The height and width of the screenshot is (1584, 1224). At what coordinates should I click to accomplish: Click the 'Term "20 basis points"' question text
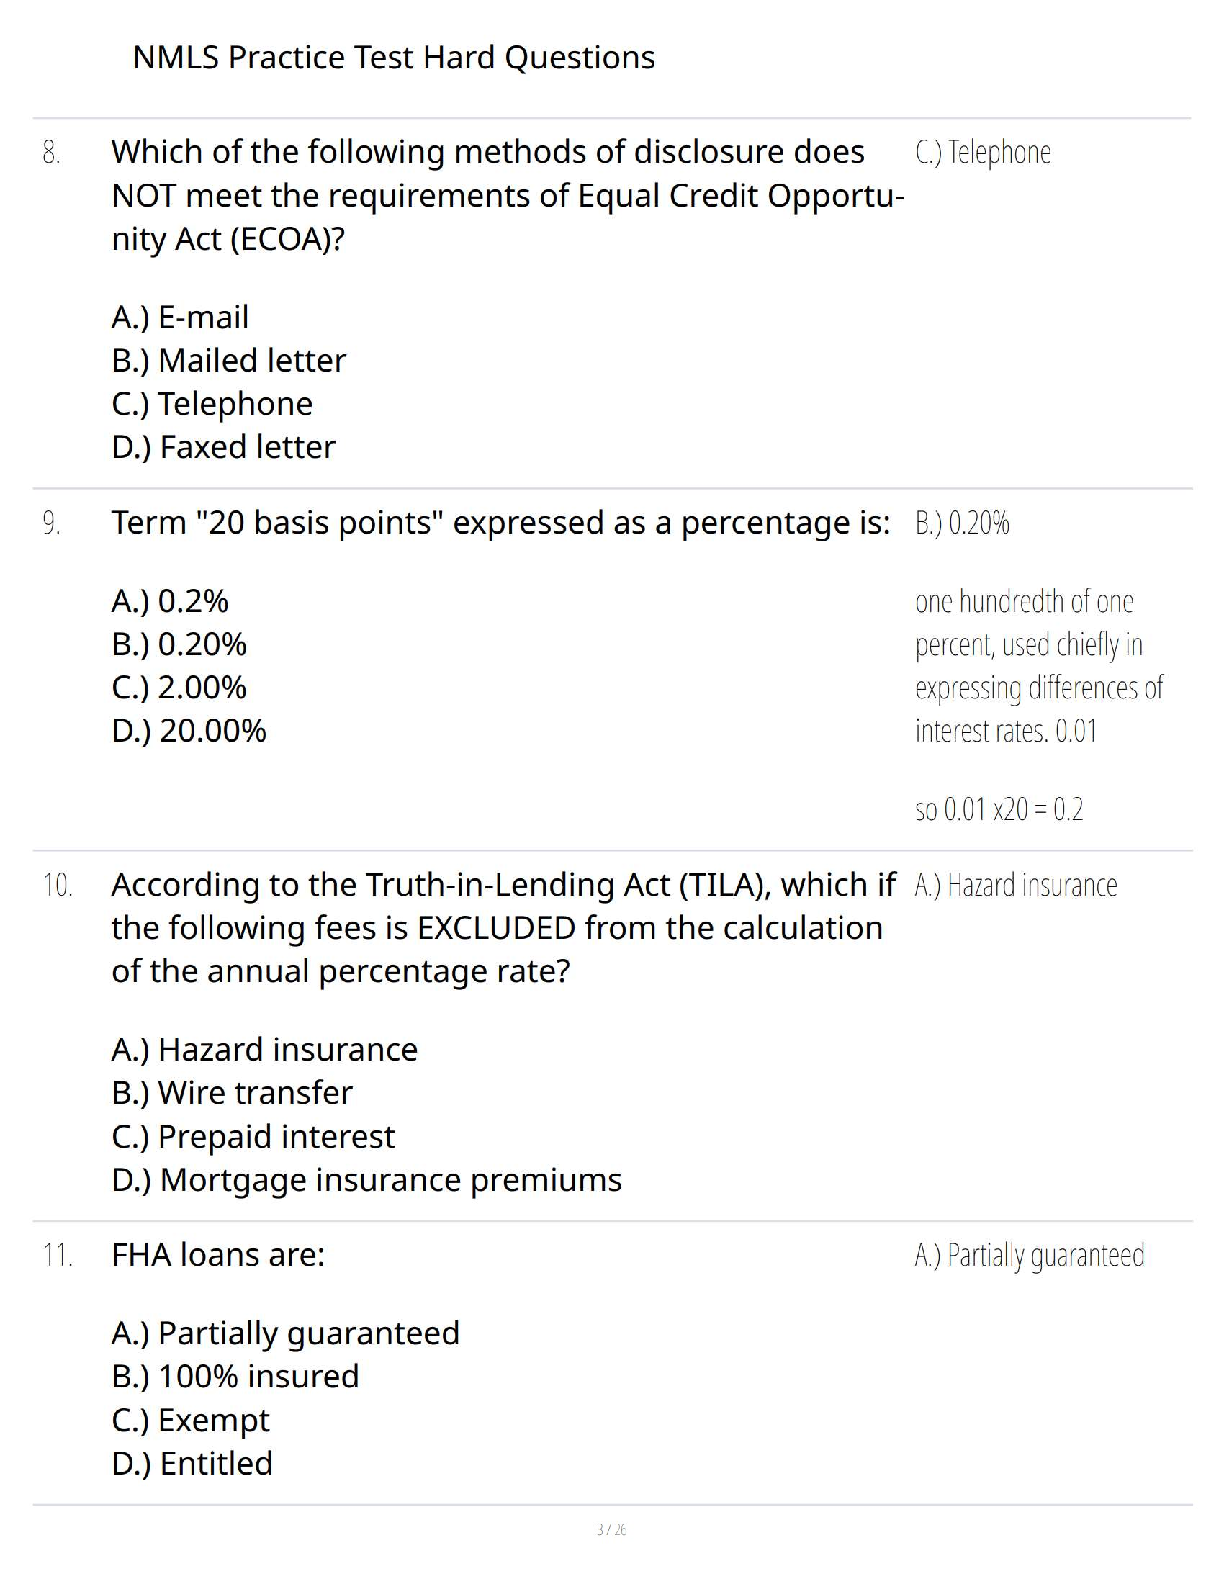[500, 523]
